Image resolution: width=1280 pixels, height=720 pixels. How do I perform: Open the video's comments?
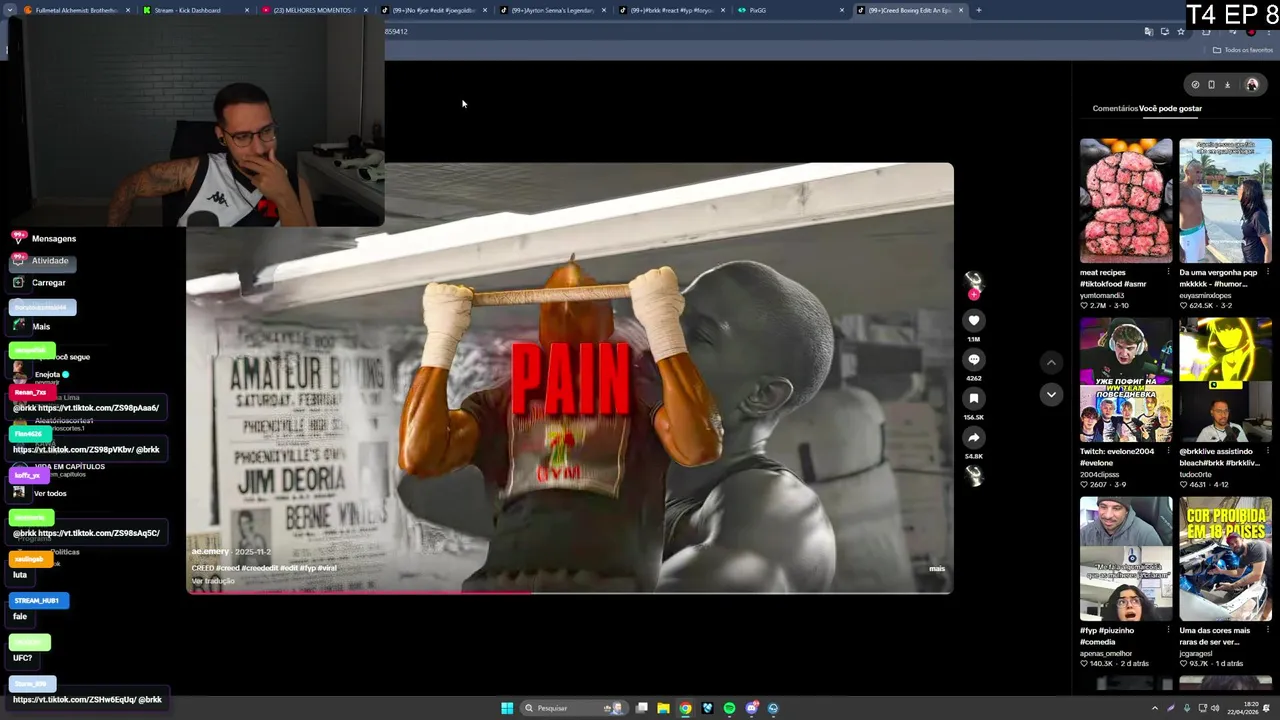point(973,359)
